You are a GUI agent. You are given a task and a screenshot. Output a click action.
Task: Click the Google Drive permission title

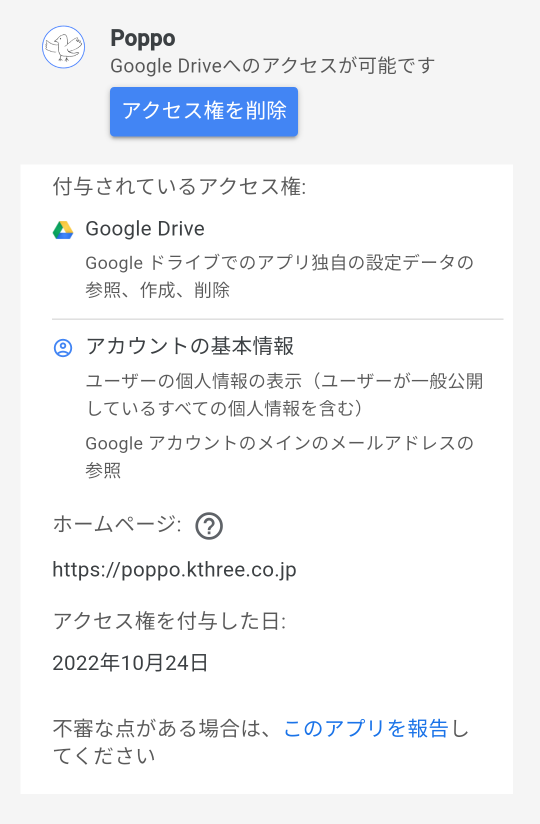point(145,229)
